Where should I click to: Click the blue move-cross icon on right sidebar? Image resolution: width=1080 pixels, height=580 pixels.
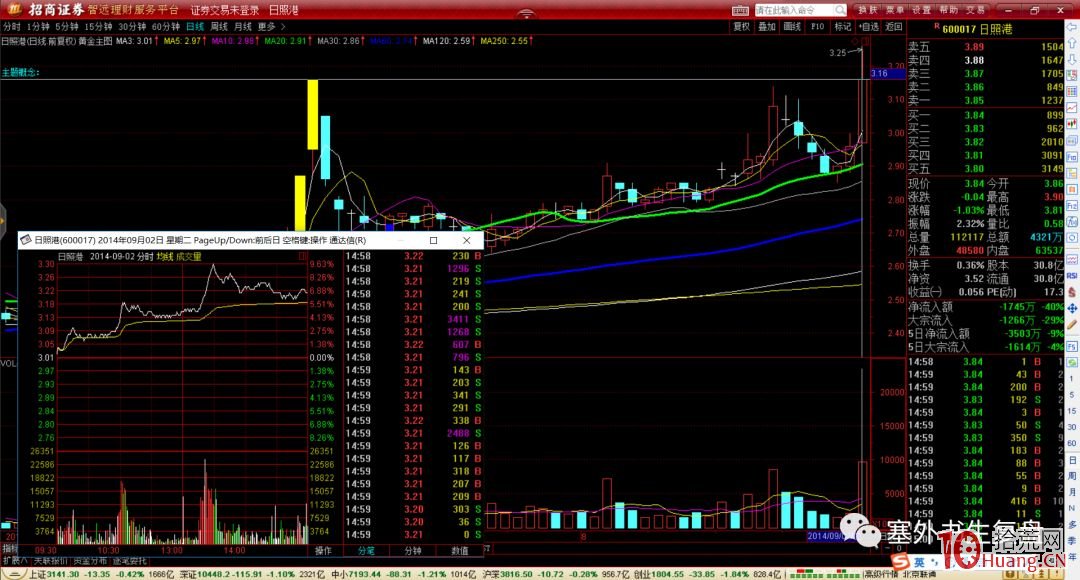pyautogui.click(x=1072, y=308)
